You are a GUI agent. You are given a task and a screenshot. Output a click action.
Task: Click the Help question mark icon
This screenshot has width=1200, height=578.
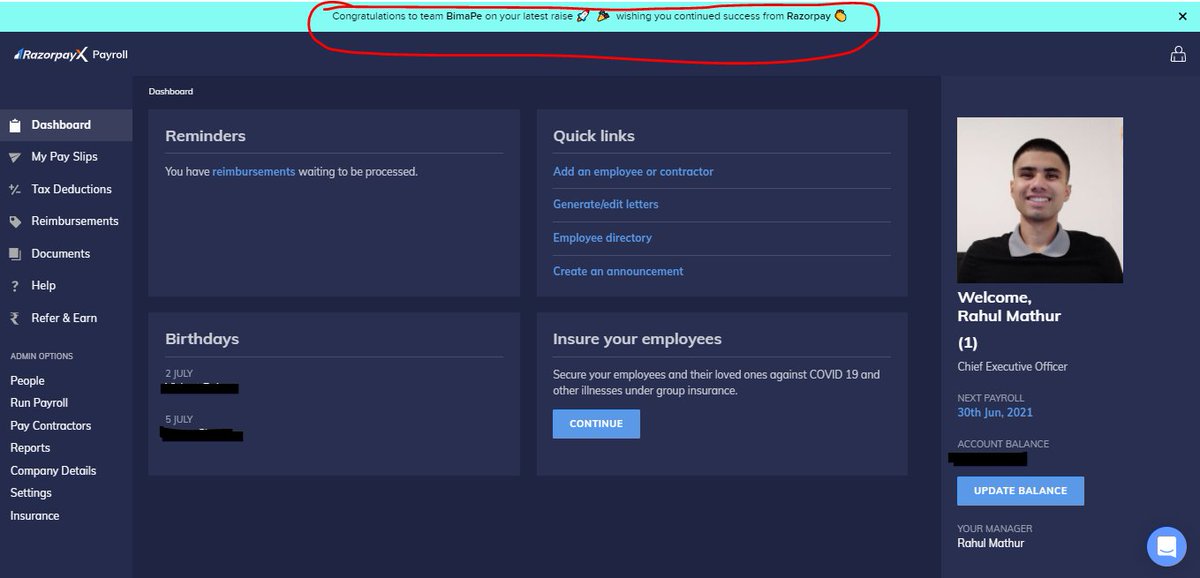coord(14,286)
